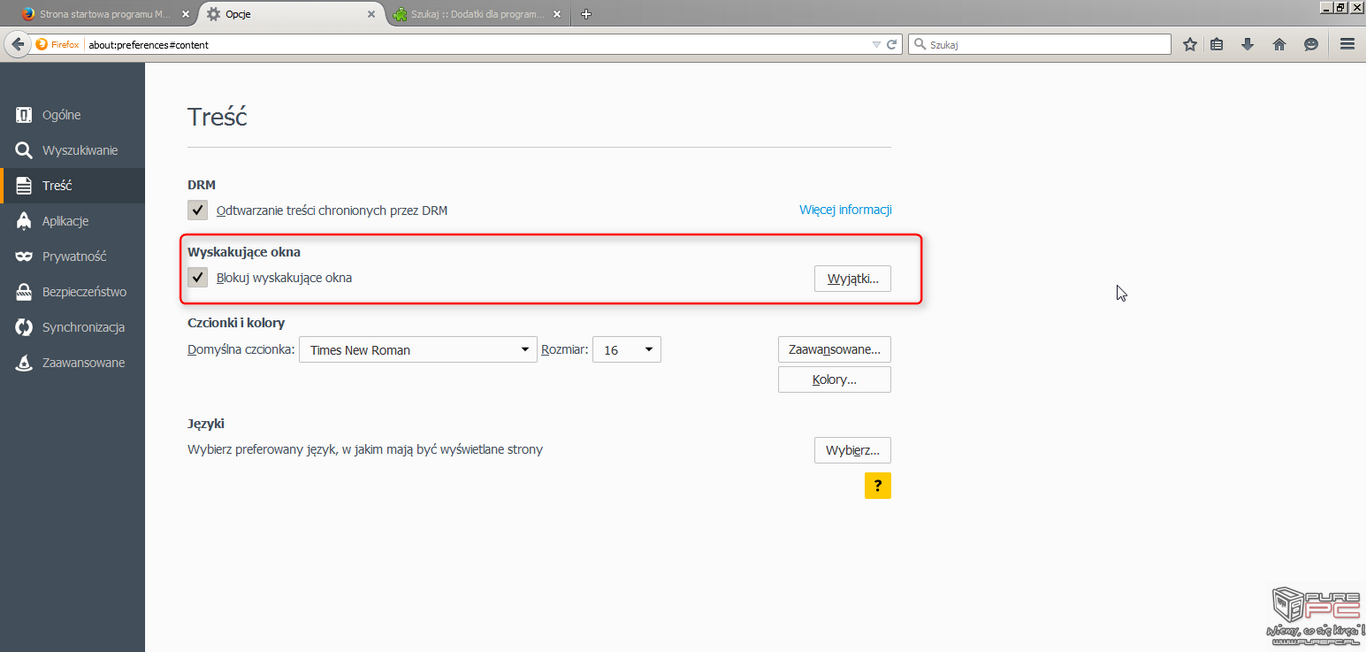The height and width of the screenshot is (652, 1366).
Task: Open the hamburger menu
Action: point(1347,44)
